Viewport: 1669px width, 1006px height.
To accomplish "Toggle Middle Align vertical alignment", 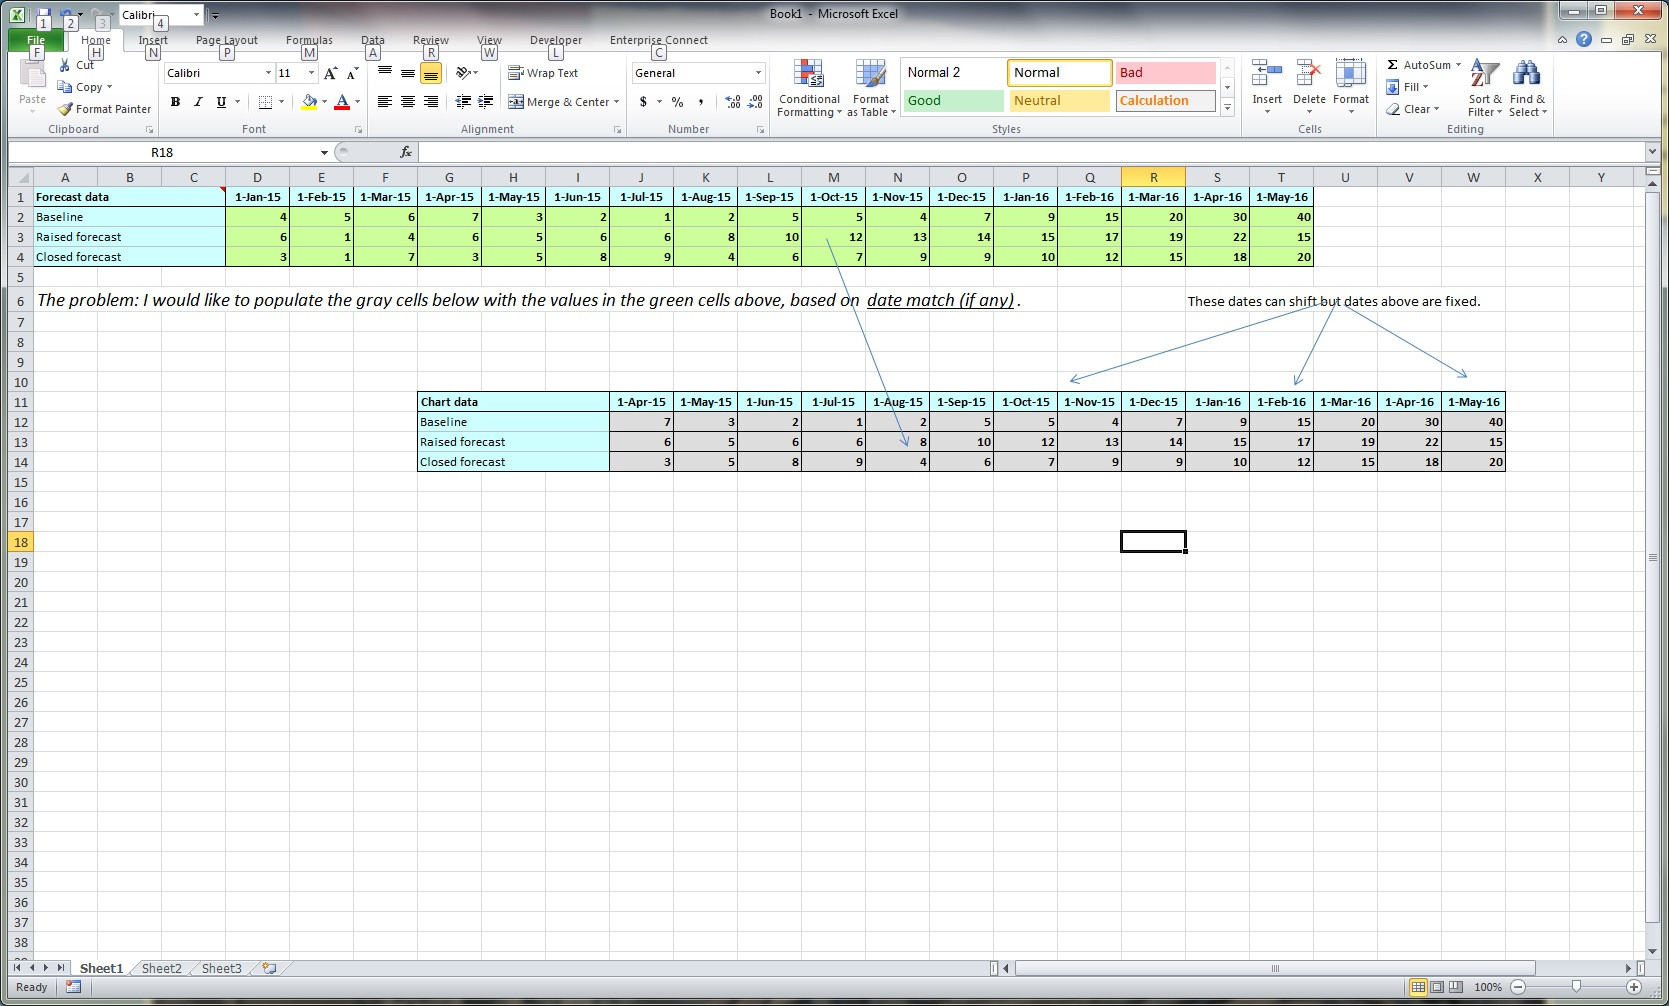I will click(x=408, y=73).
